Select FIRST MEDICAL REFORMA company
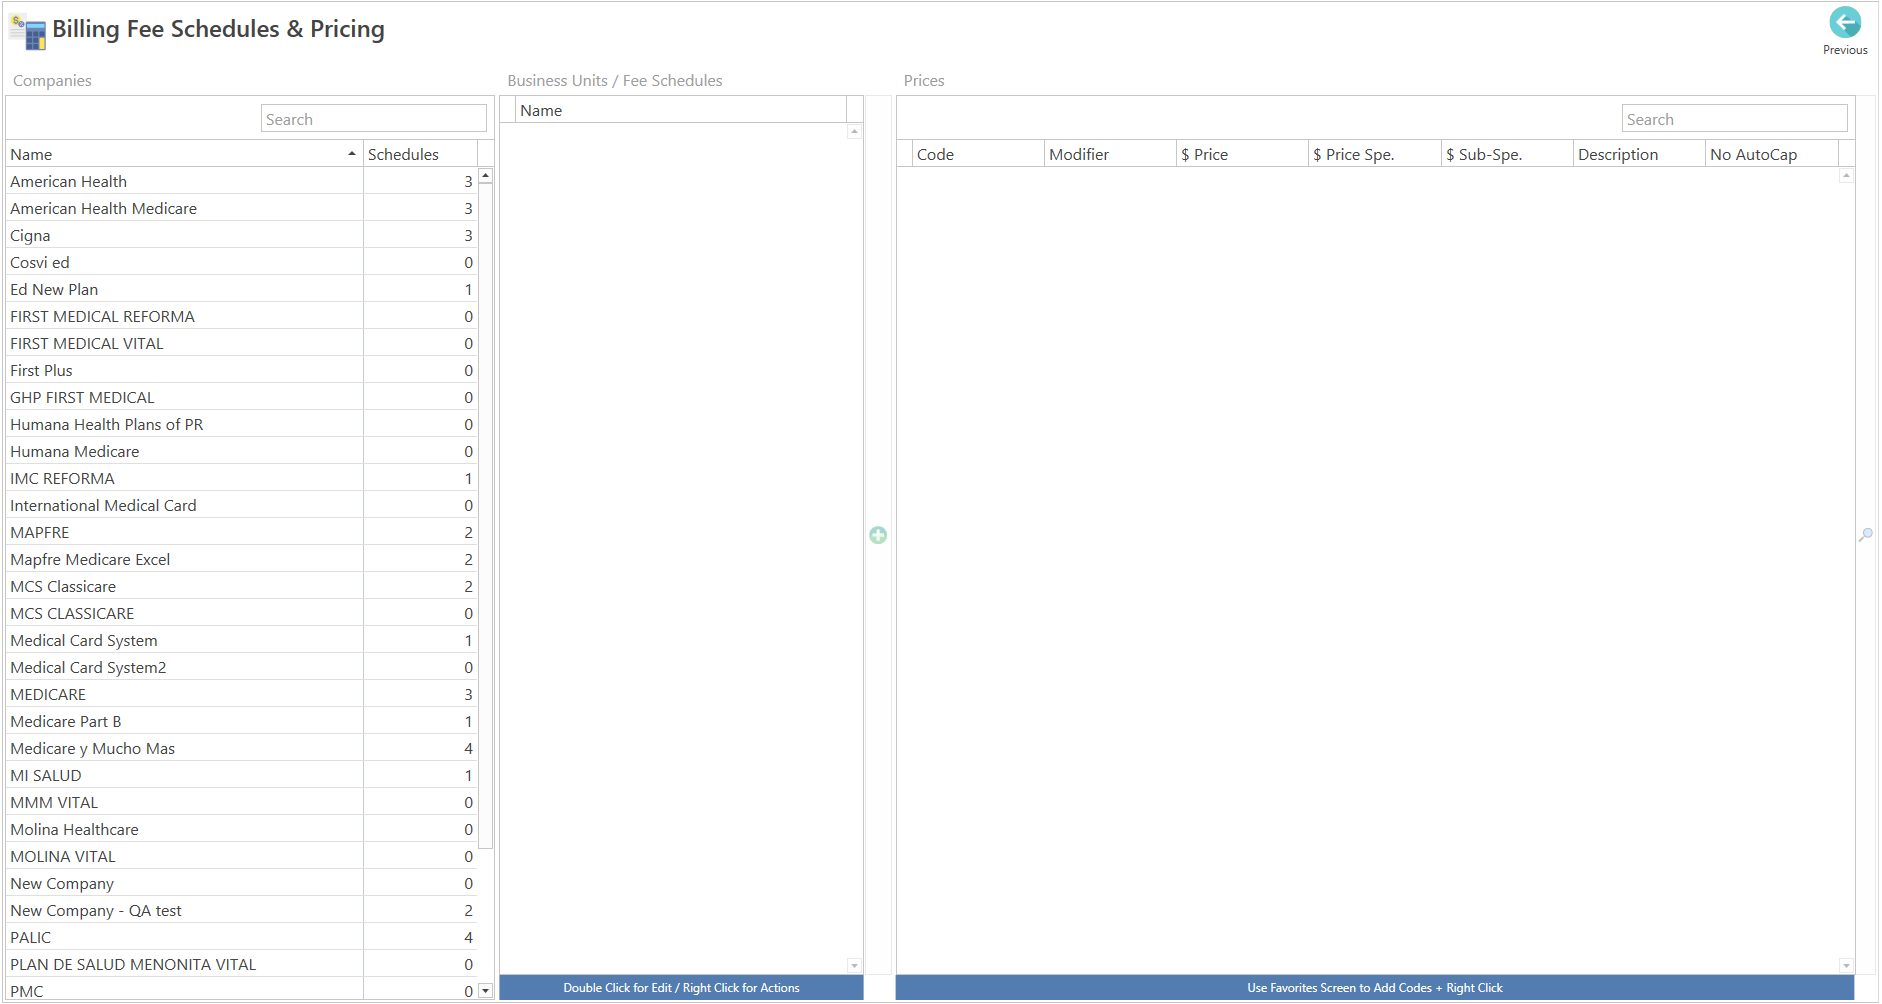Viewport: 1882px width, 1004px height. tap(242, 316)
